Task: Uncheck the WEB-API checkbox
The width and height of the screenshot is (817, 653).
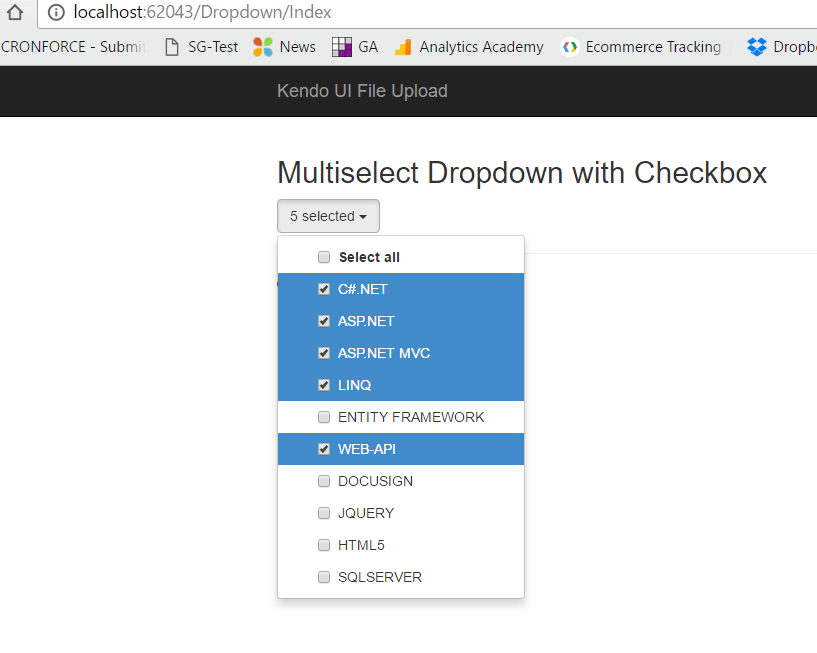Action: [x=324, y=449]
